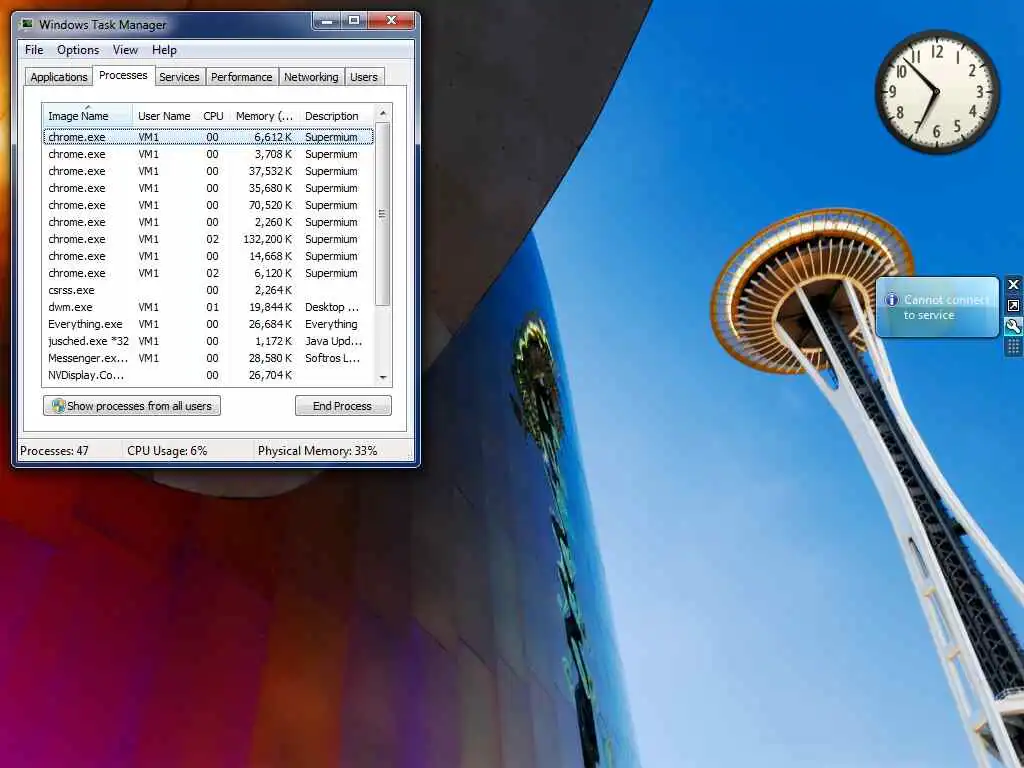Image resolution: width=1024 pixels, height=768 pixels.
Task: Click the Cannot connect to service message
Action: [946, 307]
